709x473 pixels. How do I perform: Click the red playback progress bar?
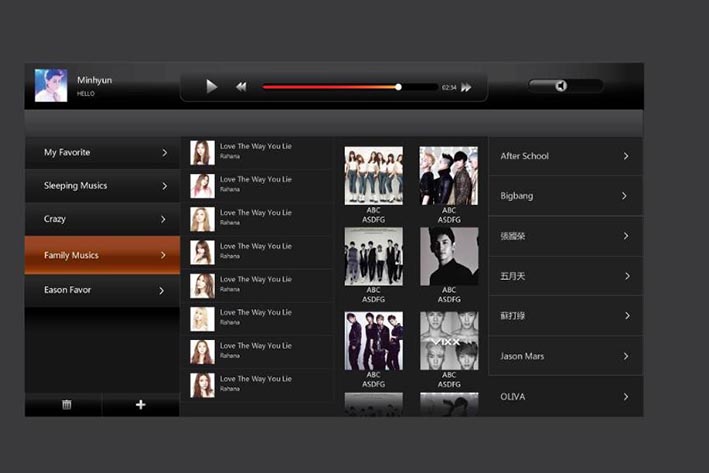tap(330, 87)
